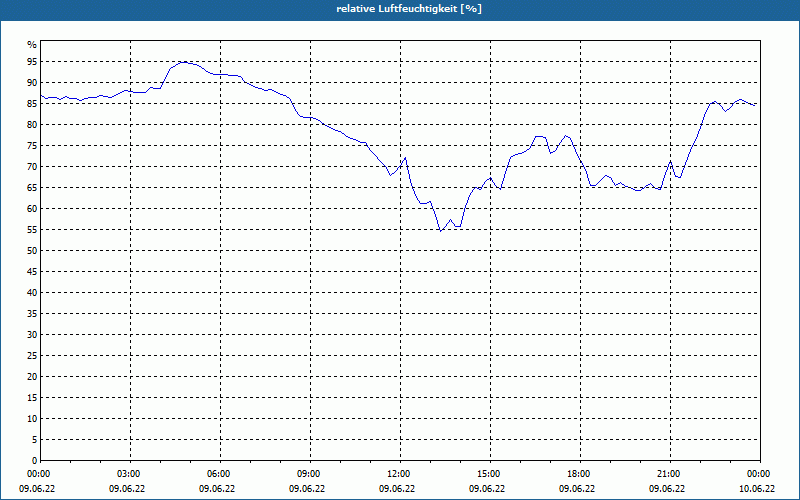Screen dimensions: 800x500
Task: Click the 60 y-axis label
Action: pos(32,209)
